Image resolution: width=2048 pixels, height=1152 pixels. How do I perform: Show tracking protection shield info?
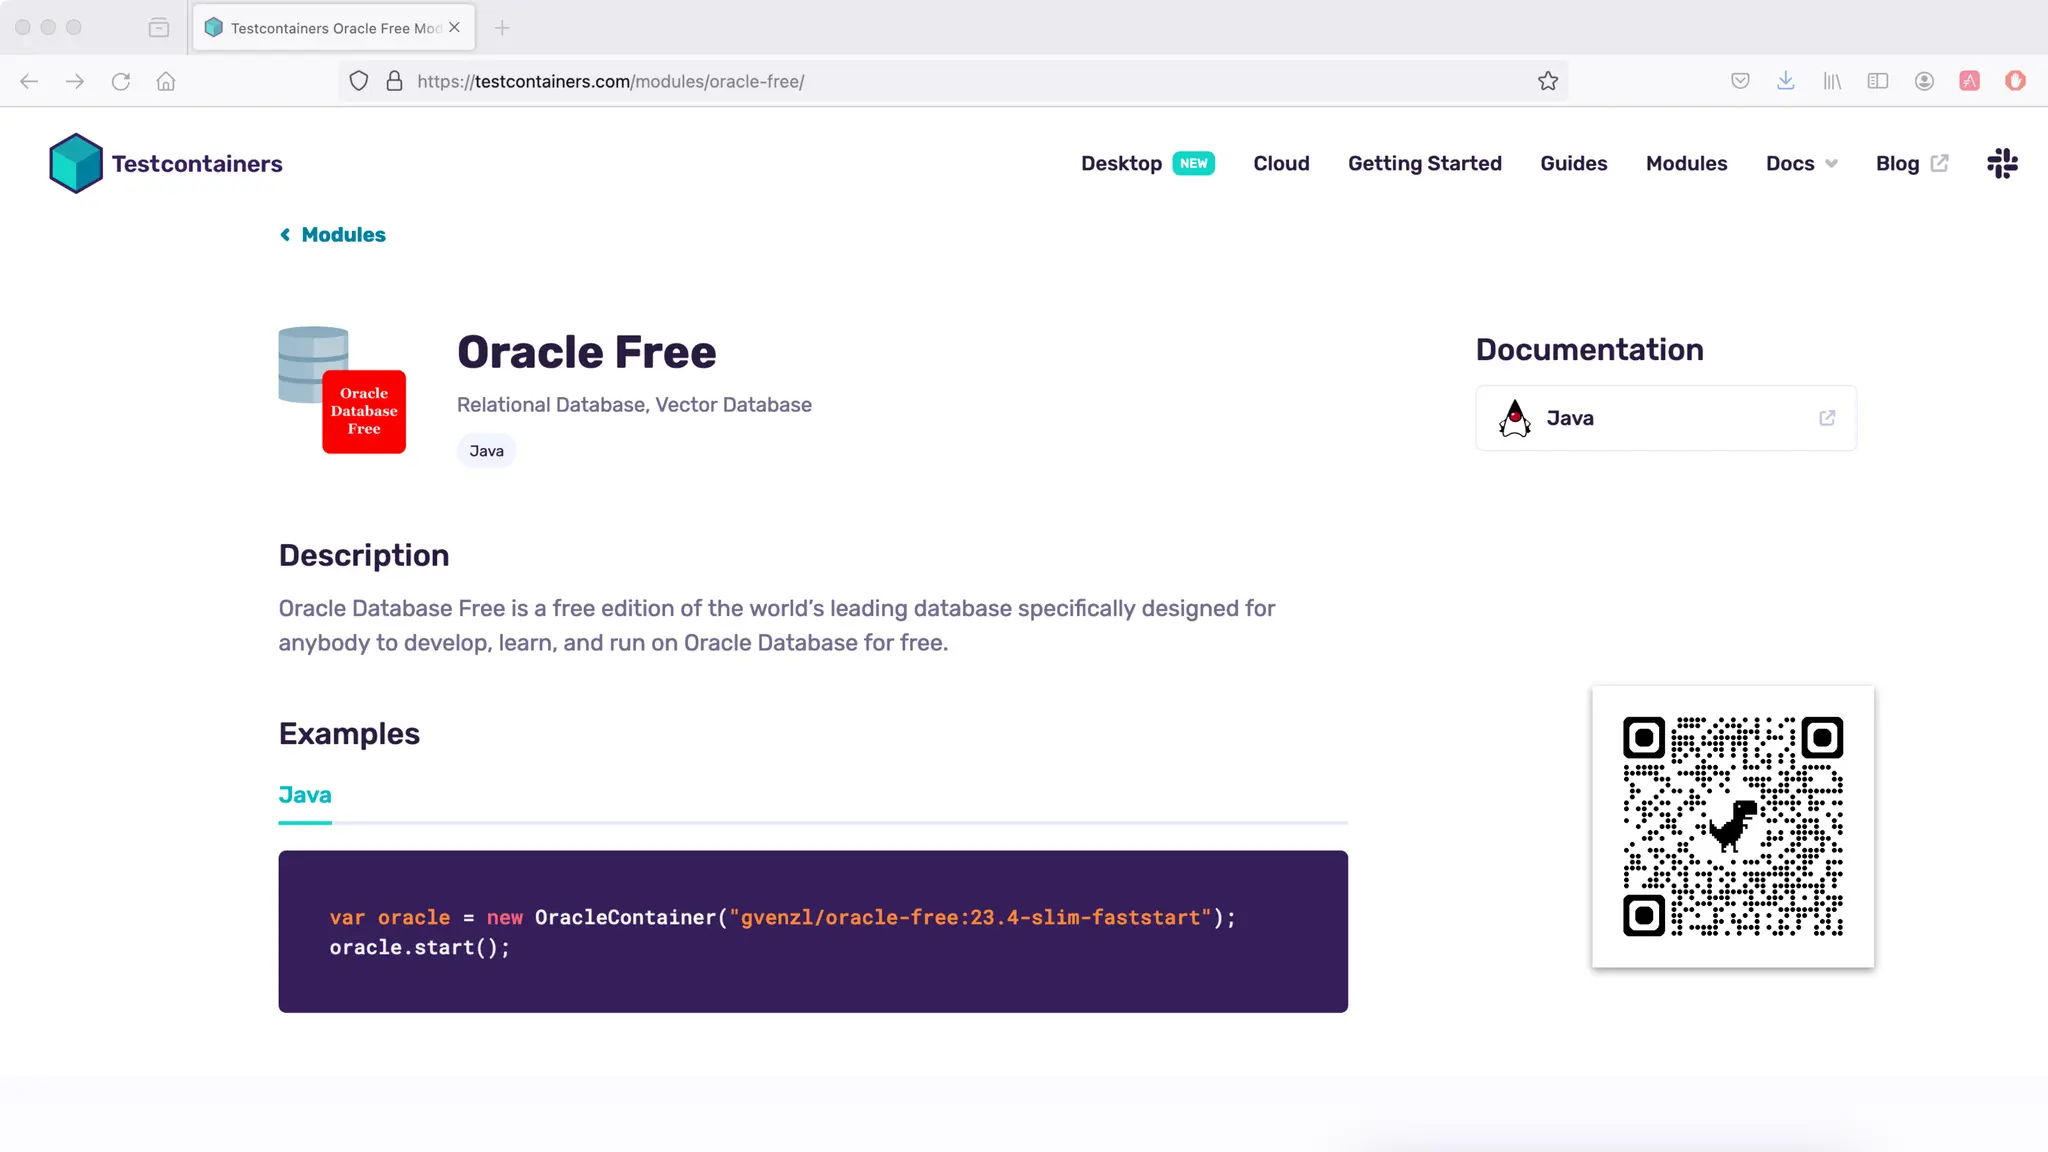point(359,81)
